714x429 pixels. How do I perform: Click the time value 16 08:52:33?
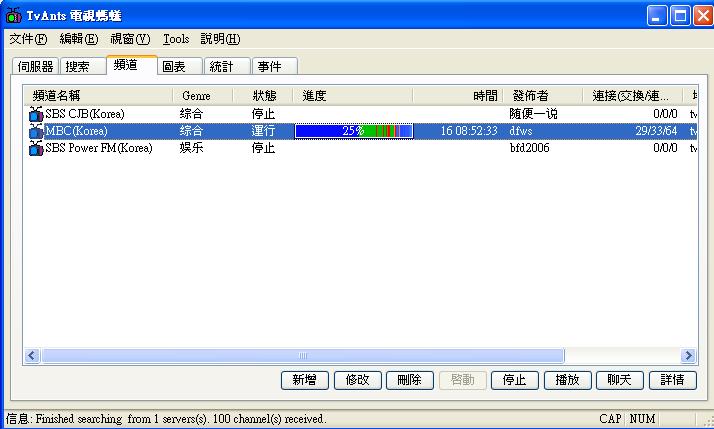pyautogui.click(x=469, y=131)
